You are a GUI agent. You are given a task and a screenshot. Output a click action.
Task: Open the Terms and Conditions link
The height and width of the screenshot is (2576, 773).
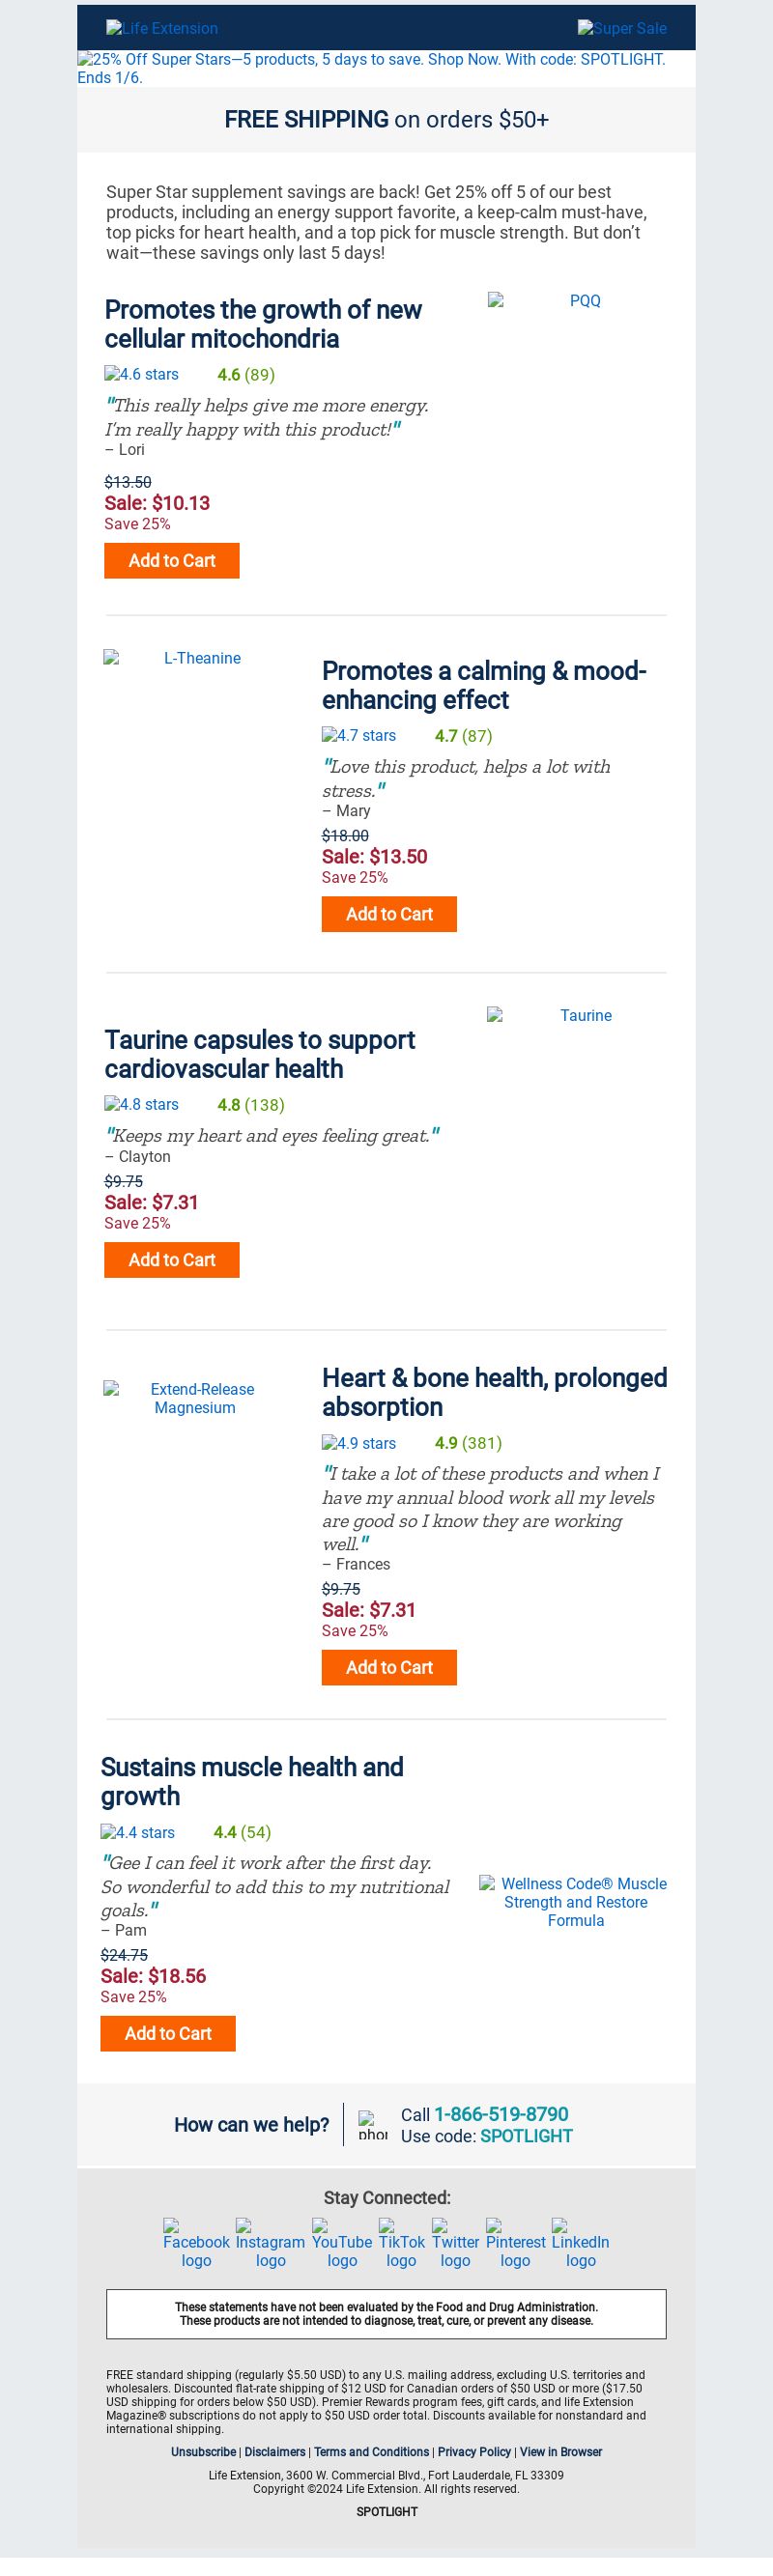click(371, 2451)
